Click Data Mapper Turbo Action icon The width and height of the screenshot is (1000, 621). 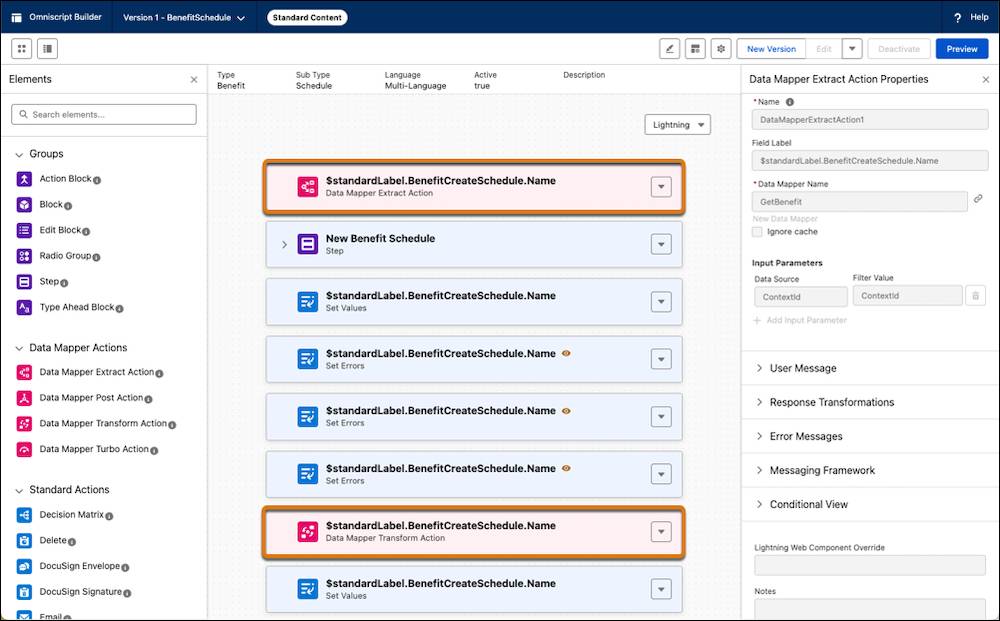tap(24, 449)
